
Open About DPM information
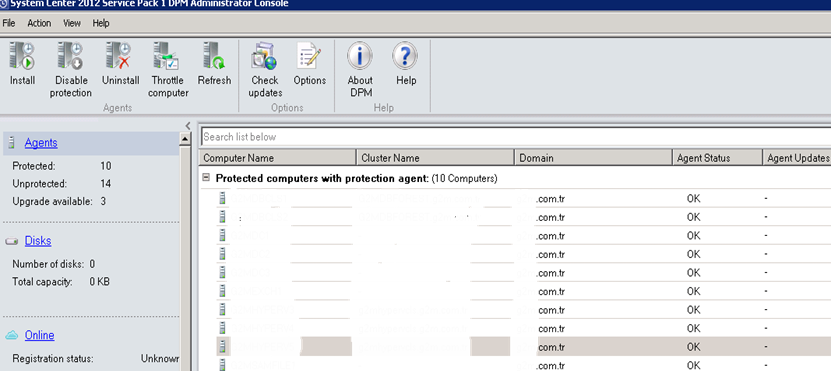(360, 56)
